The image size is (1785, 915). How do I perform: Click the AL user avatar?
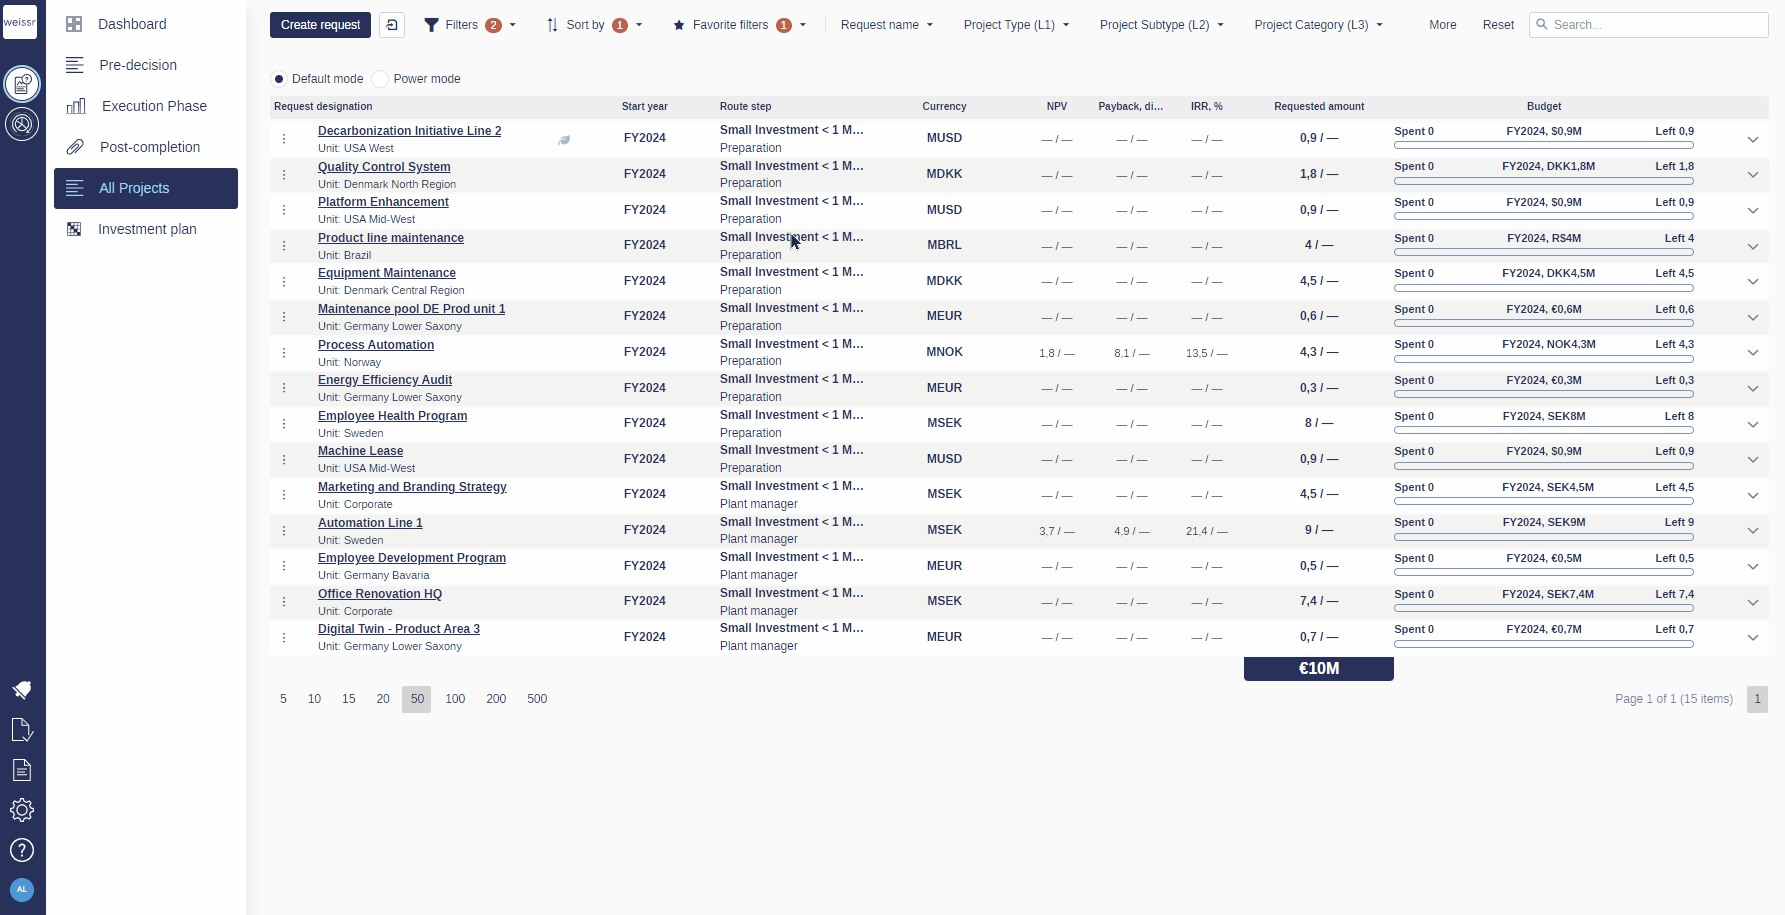click(22, 889)
